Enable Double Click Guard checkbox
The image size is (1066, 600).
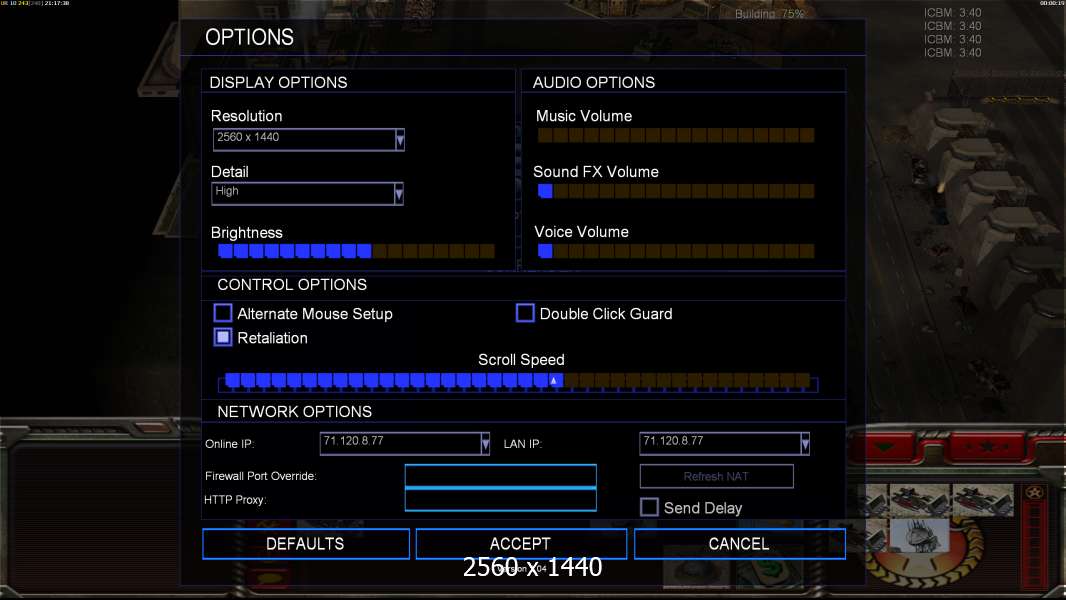pyautogui.click(x=525, y=313)
